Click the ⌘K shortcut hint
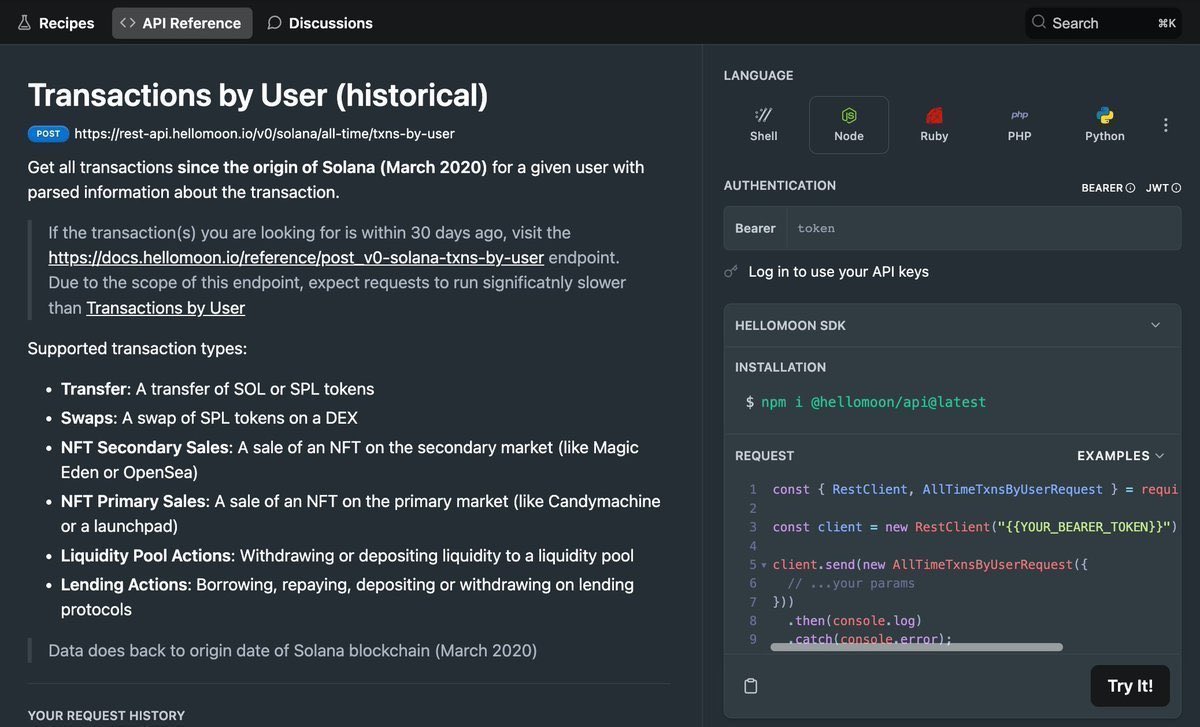1200x727 pixels. [x=1166, y=23]
